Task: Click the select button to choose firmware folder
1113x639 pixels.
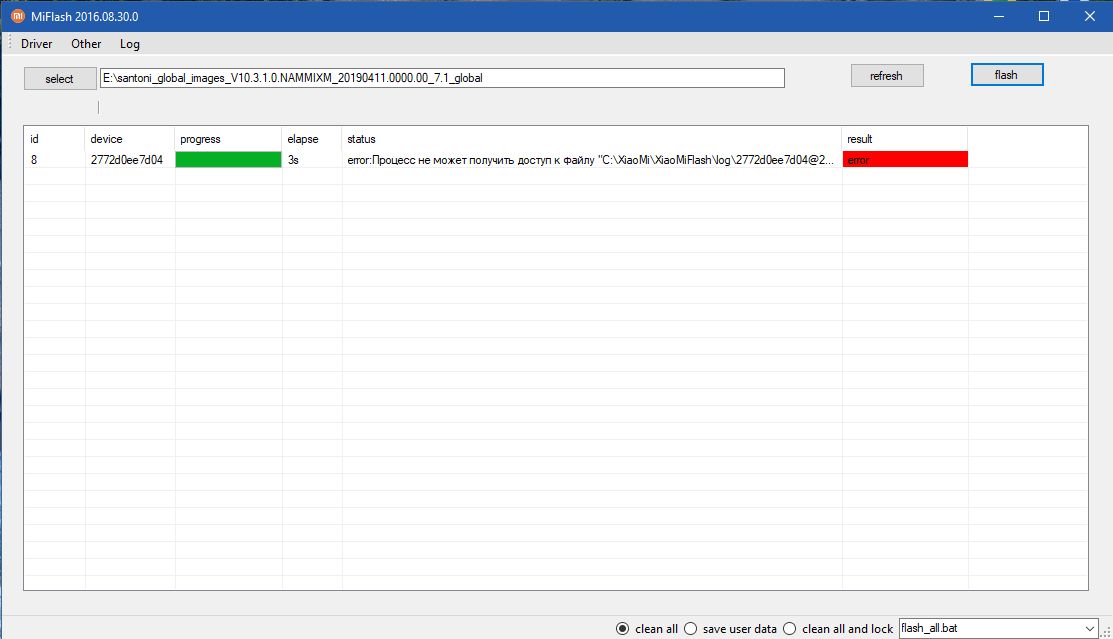Action: tap(60, 79)
